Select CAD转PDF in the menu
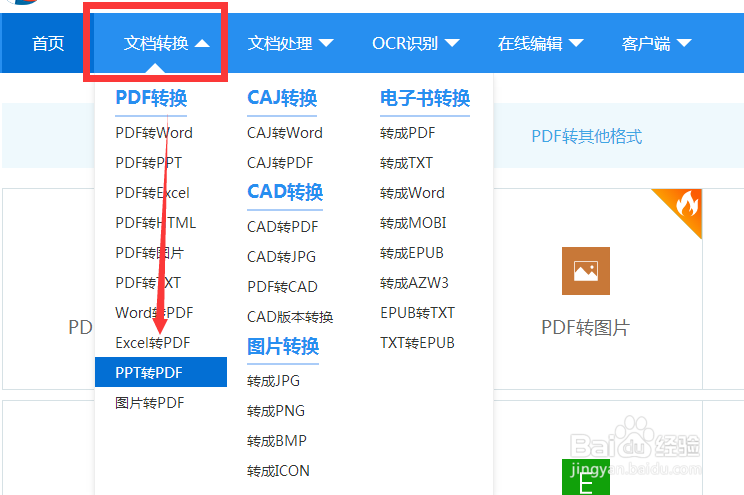744x495 pixels. pos(283,227)
